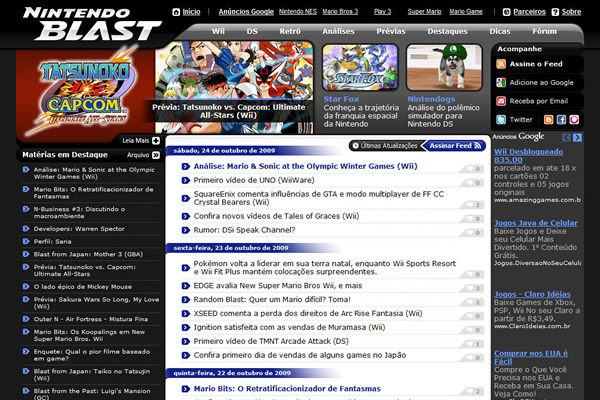Open N-Business #3 sidebar article
This screenshot has height=400, width=600.
coord(79,212)
